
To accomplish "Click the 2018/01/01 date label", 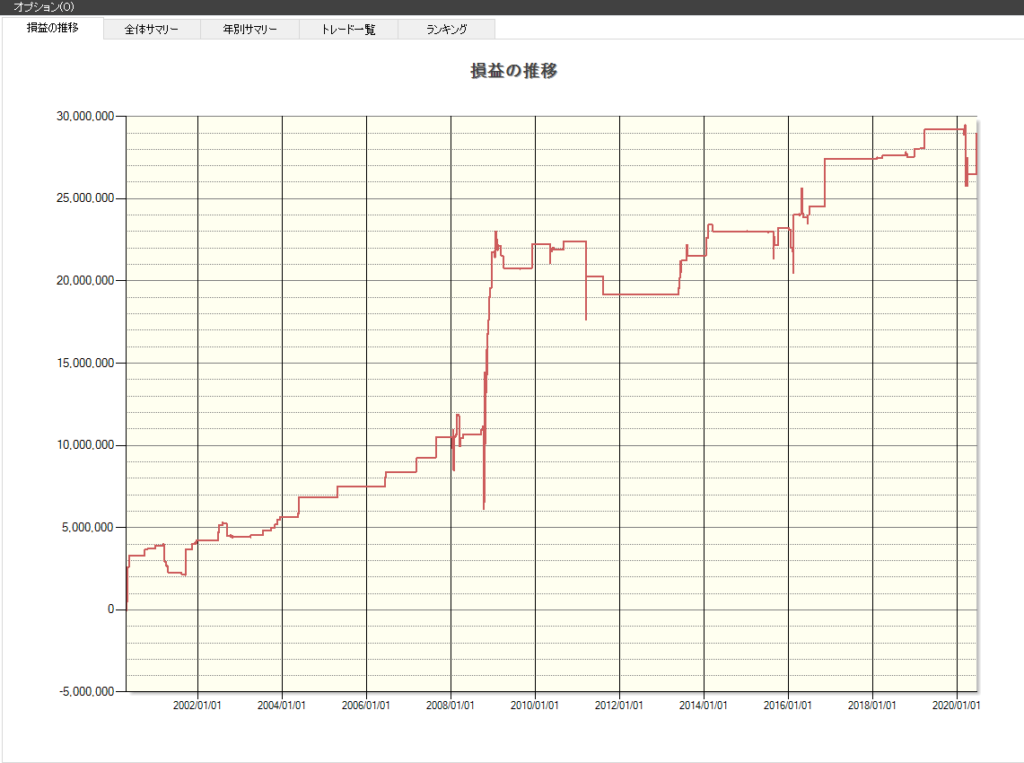I will pyautogui.click(x=872, y=706).
